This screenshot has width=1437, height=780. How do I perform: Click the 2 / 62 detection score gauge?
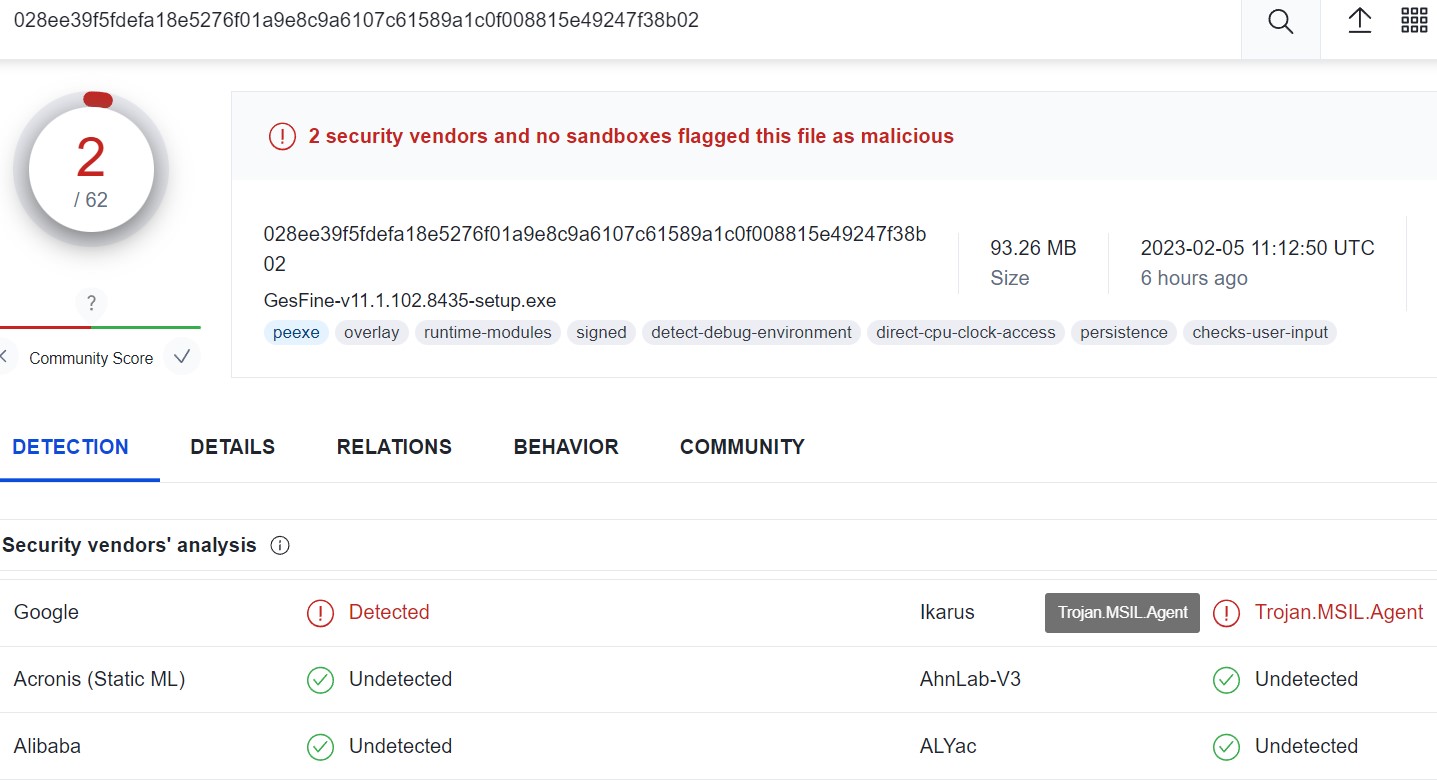[91, 172]
